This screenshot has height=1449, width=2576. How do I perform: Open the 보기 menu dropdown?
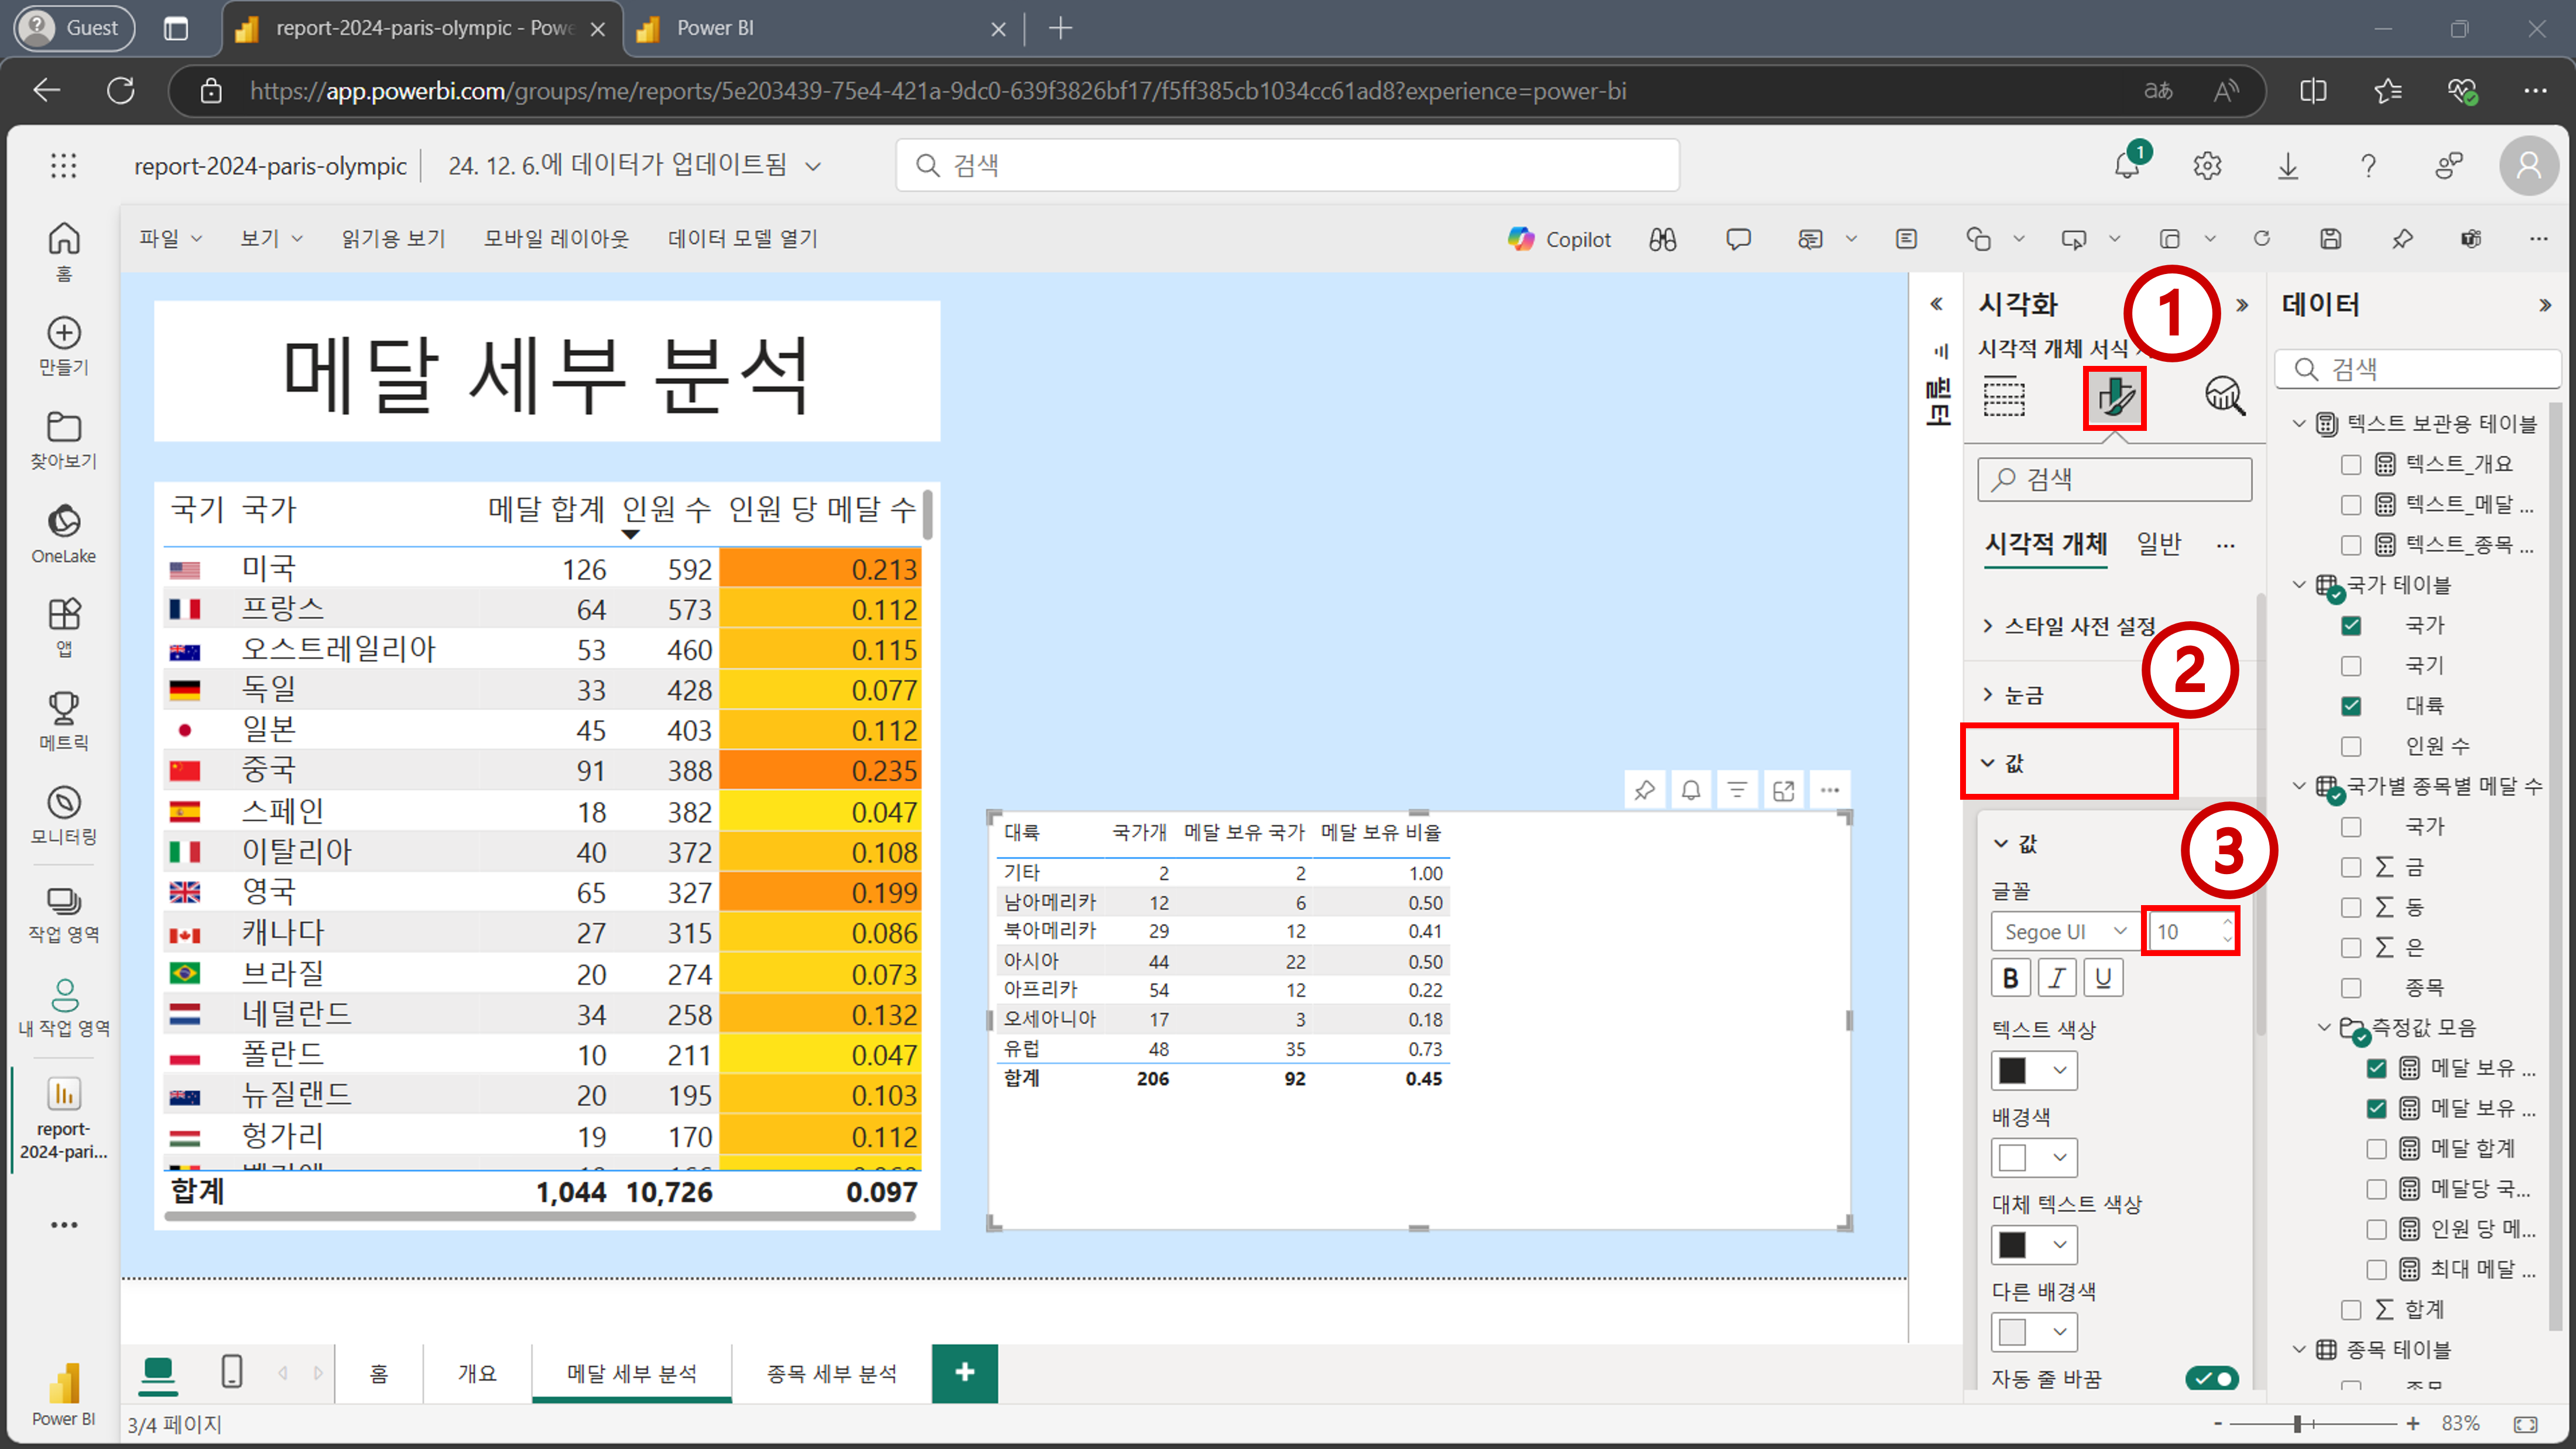click(x=271, y=239)
